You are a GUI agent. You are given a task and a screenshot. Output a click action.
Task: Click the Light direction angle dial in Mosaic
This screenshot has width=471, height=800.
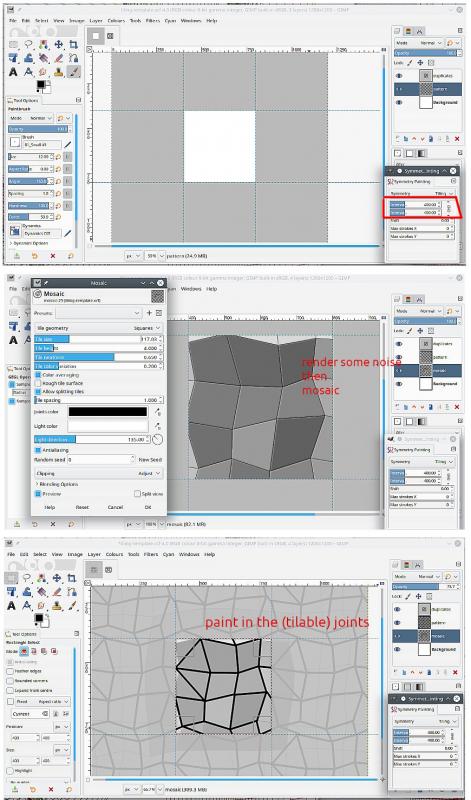[x=158, y=439]
